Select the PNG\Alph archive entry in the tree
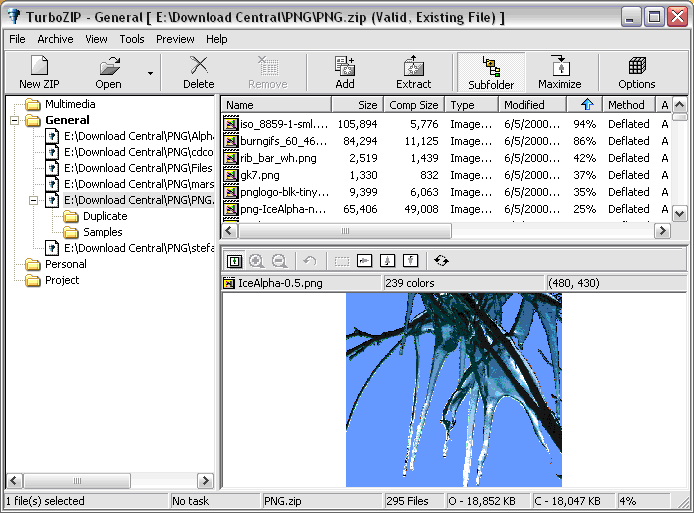 (x=139, y=136)
